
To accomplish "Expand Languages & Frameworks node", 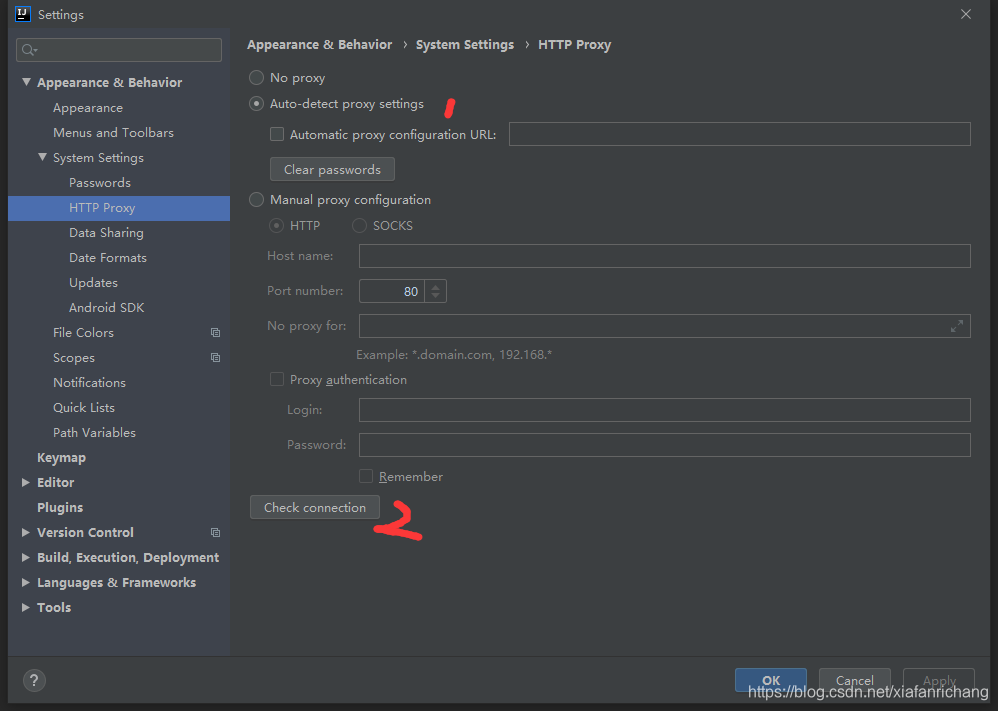I will pyautogui.click(x=25, y=582).
